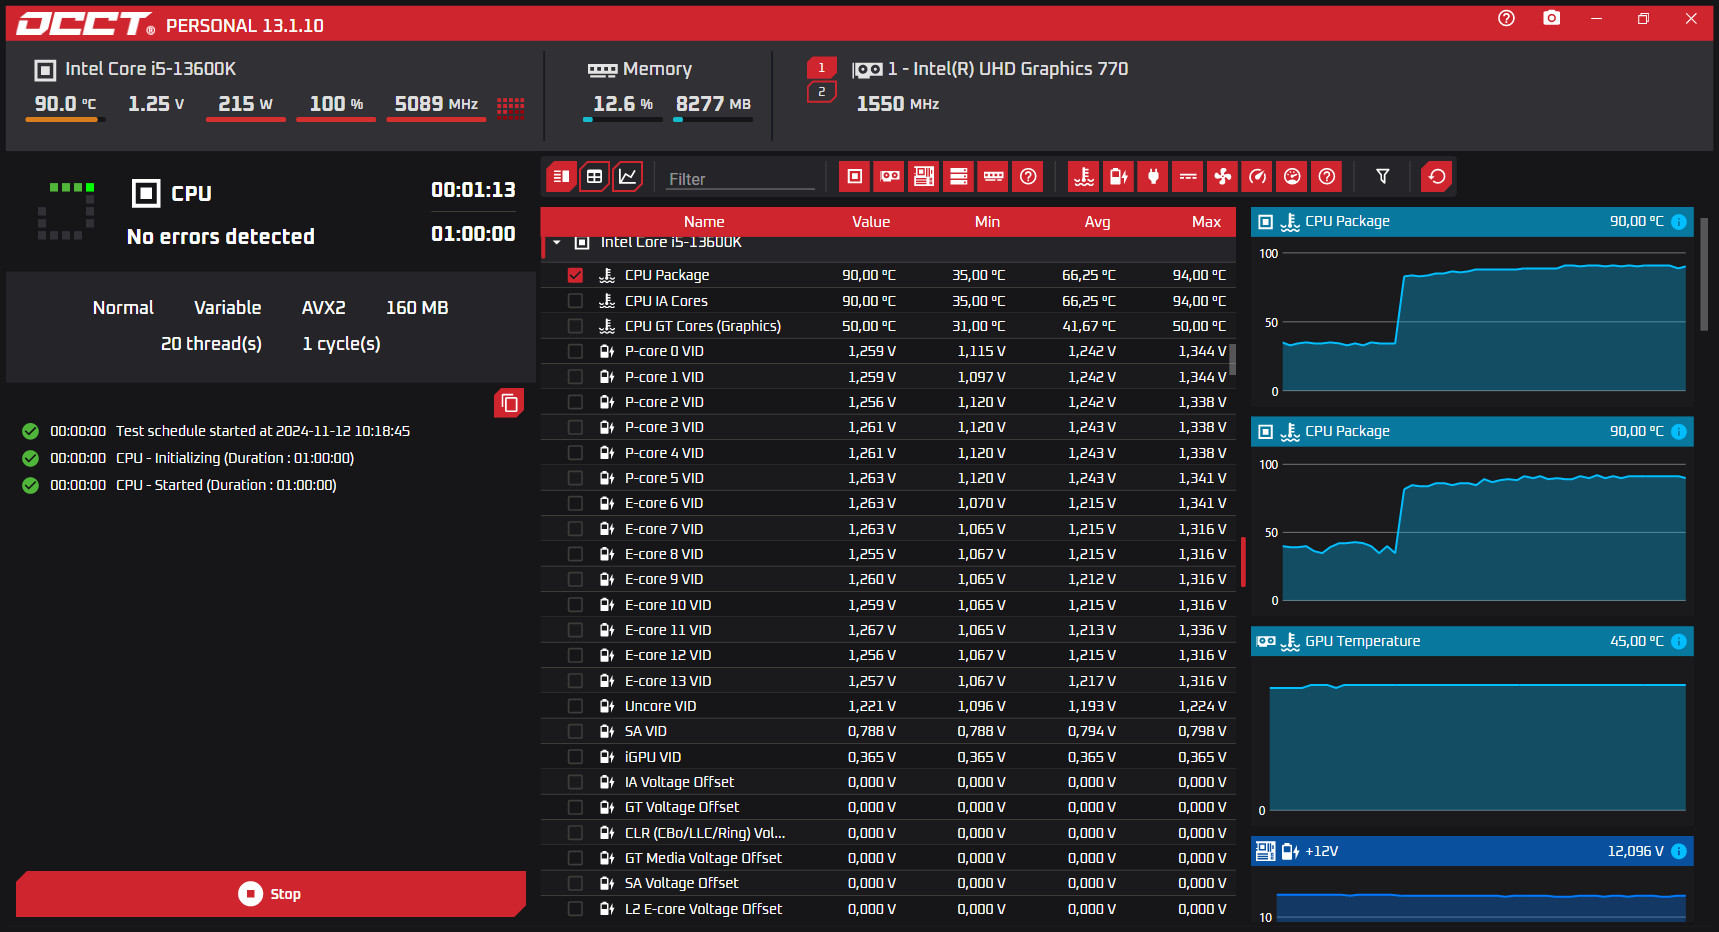The height and width of the screenshot is (932, 1719).
Task: Click the graphs panel vertical scrollbar
Action: [x=1704, y=275]
